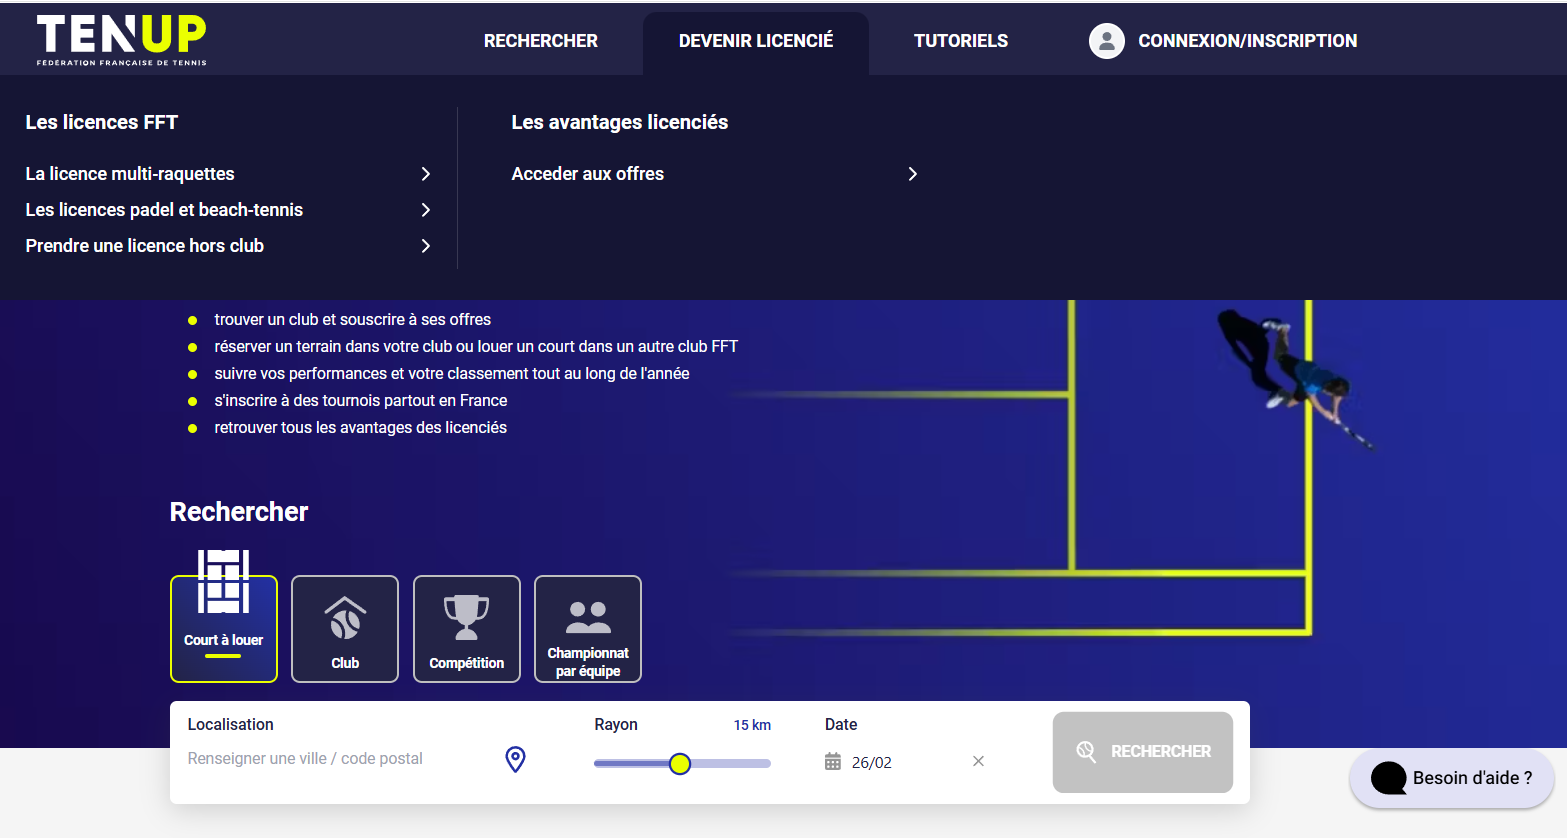1567x838 pixels.
Task: Expand Les licences padel et beach-tennis chevron
Action: pyautogui.click(x=426, y=210)
